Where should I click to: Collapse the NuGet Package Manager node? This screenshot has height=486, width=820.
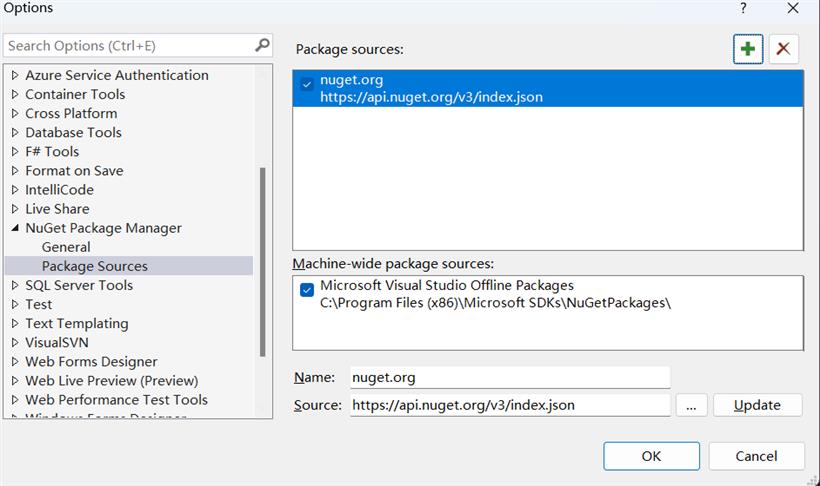coord(15,228)
